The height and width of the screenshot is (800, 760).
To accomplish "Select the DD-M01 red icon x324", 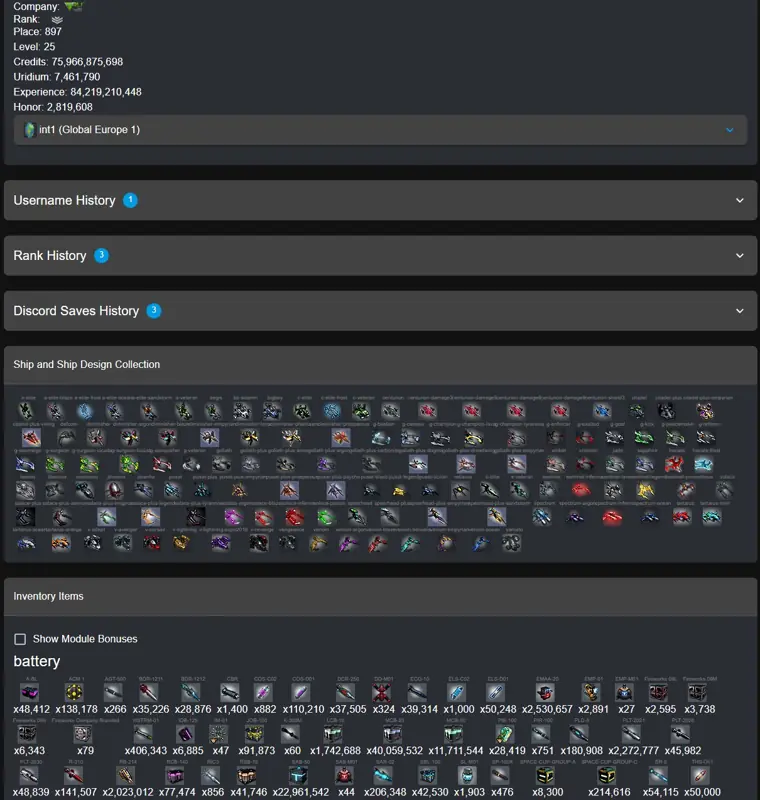I will 381,692.
